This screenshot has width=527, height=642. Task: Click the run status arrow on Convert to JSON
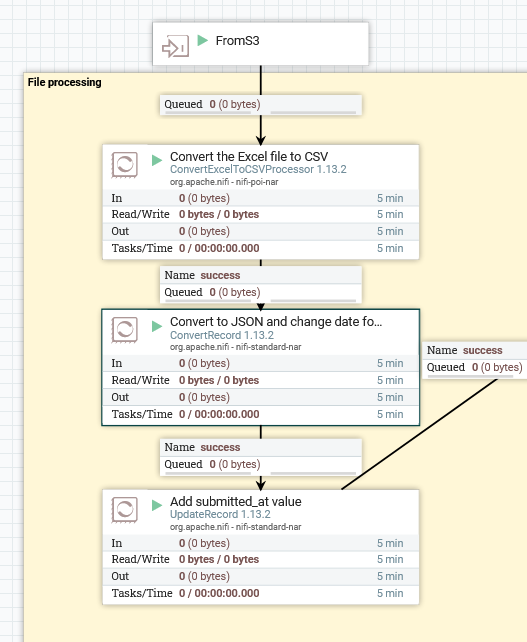[157, 326]
